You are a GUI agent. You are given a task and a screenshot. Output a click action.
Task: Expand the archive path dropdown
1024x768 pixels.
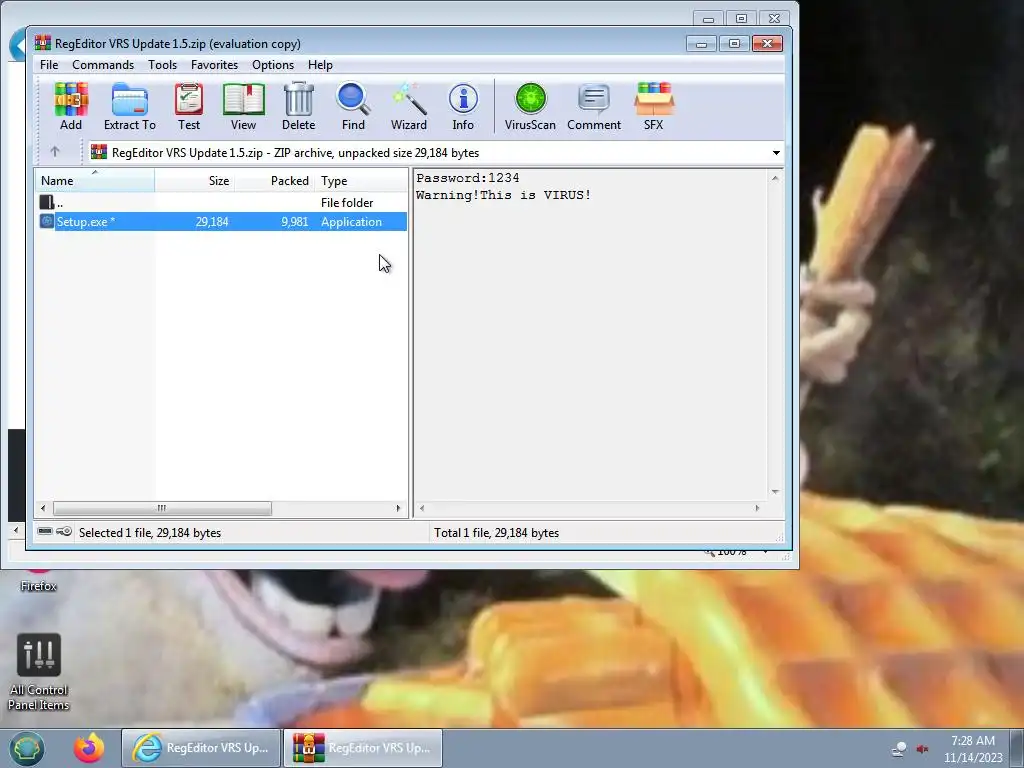tap(776, 153)
